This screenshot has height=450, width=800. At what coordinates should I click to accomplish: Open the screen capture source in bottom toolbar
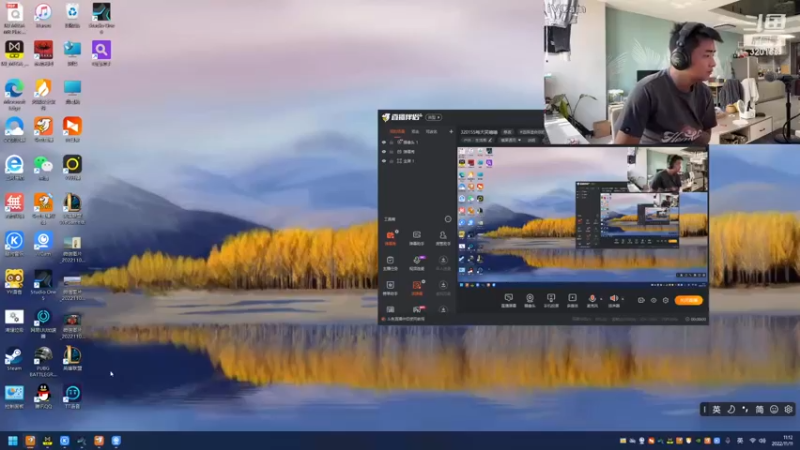point(508,300)
